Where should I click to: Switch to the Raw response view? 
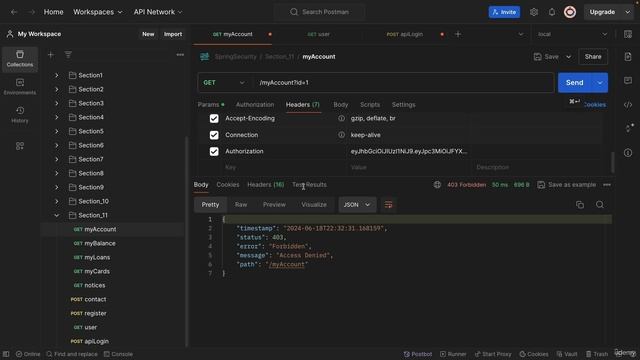click(x=241, y=204)
